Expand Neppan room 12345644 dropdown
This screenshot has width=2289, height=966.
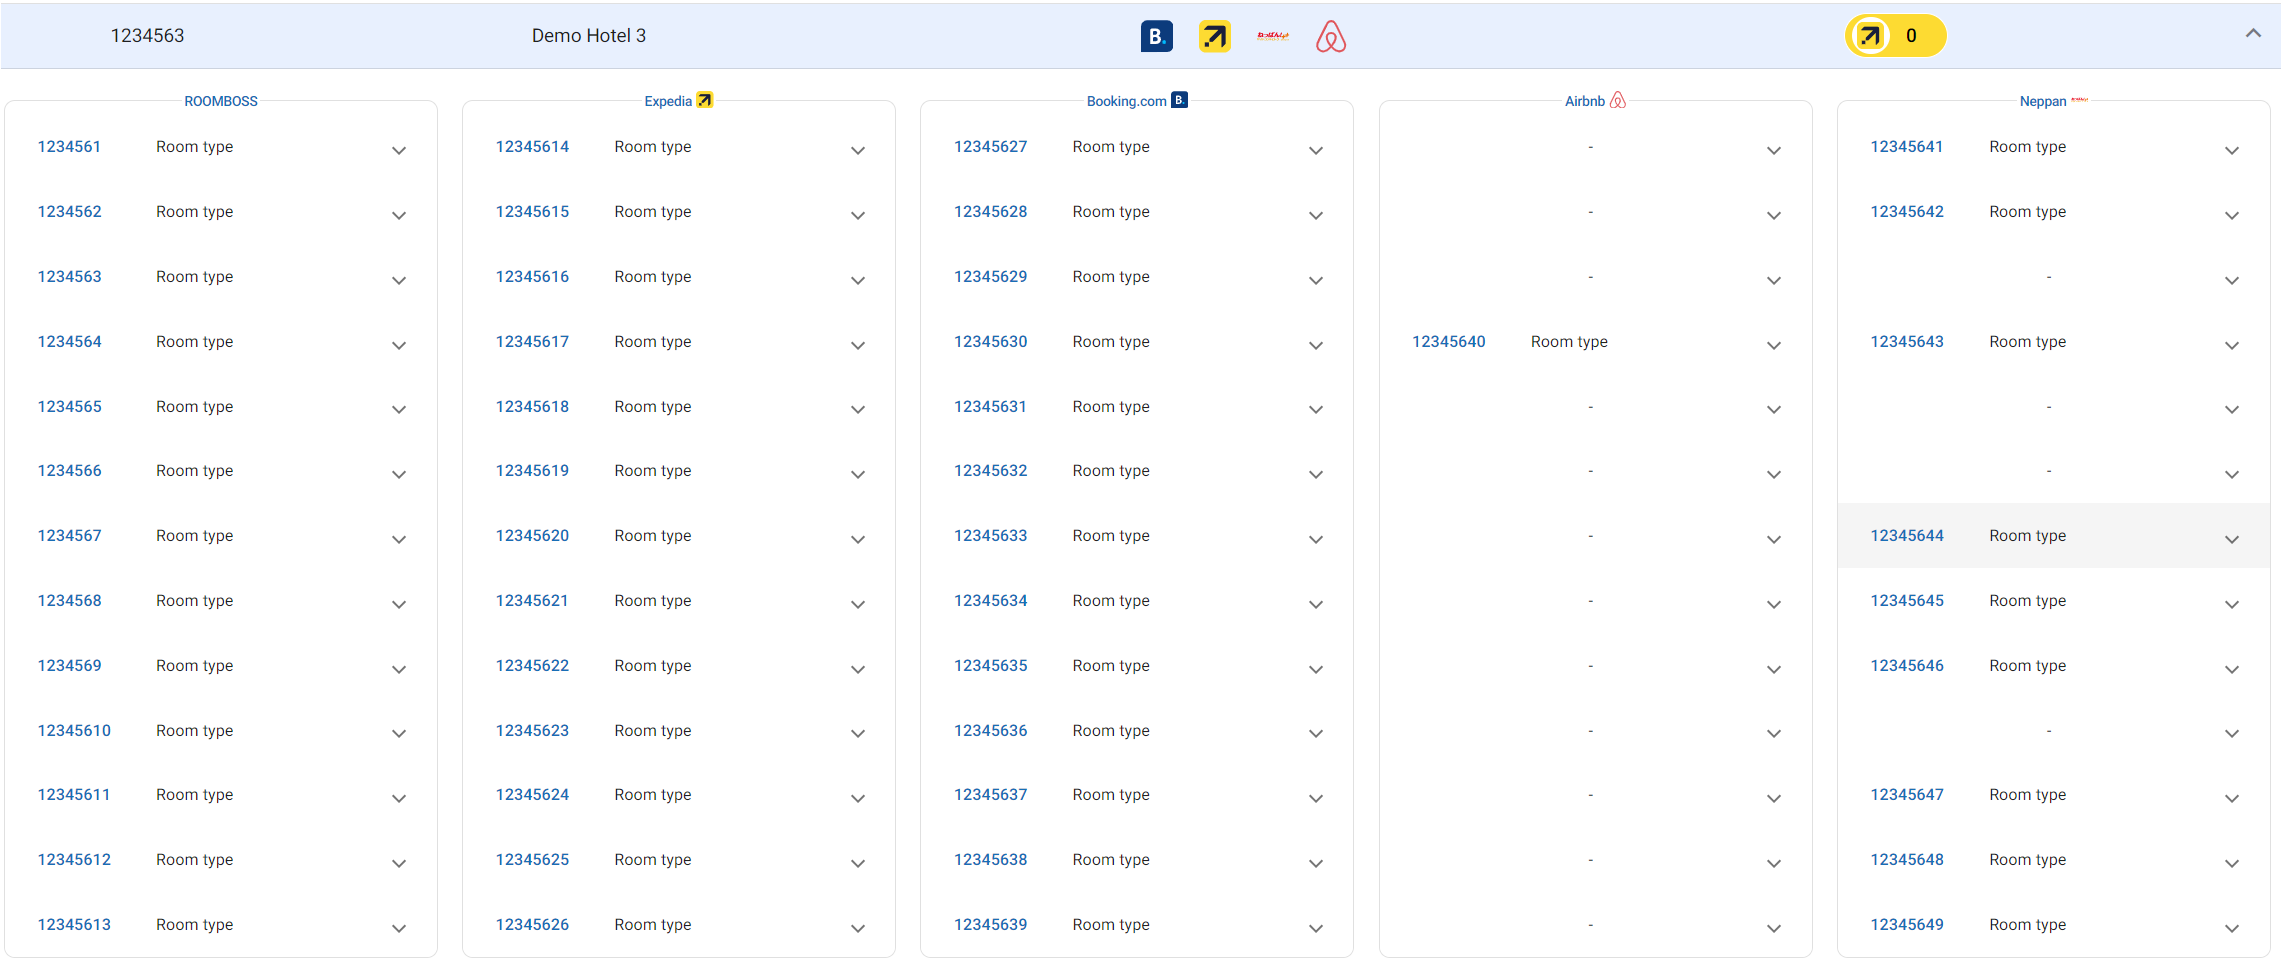click(x=2231, y=540)
